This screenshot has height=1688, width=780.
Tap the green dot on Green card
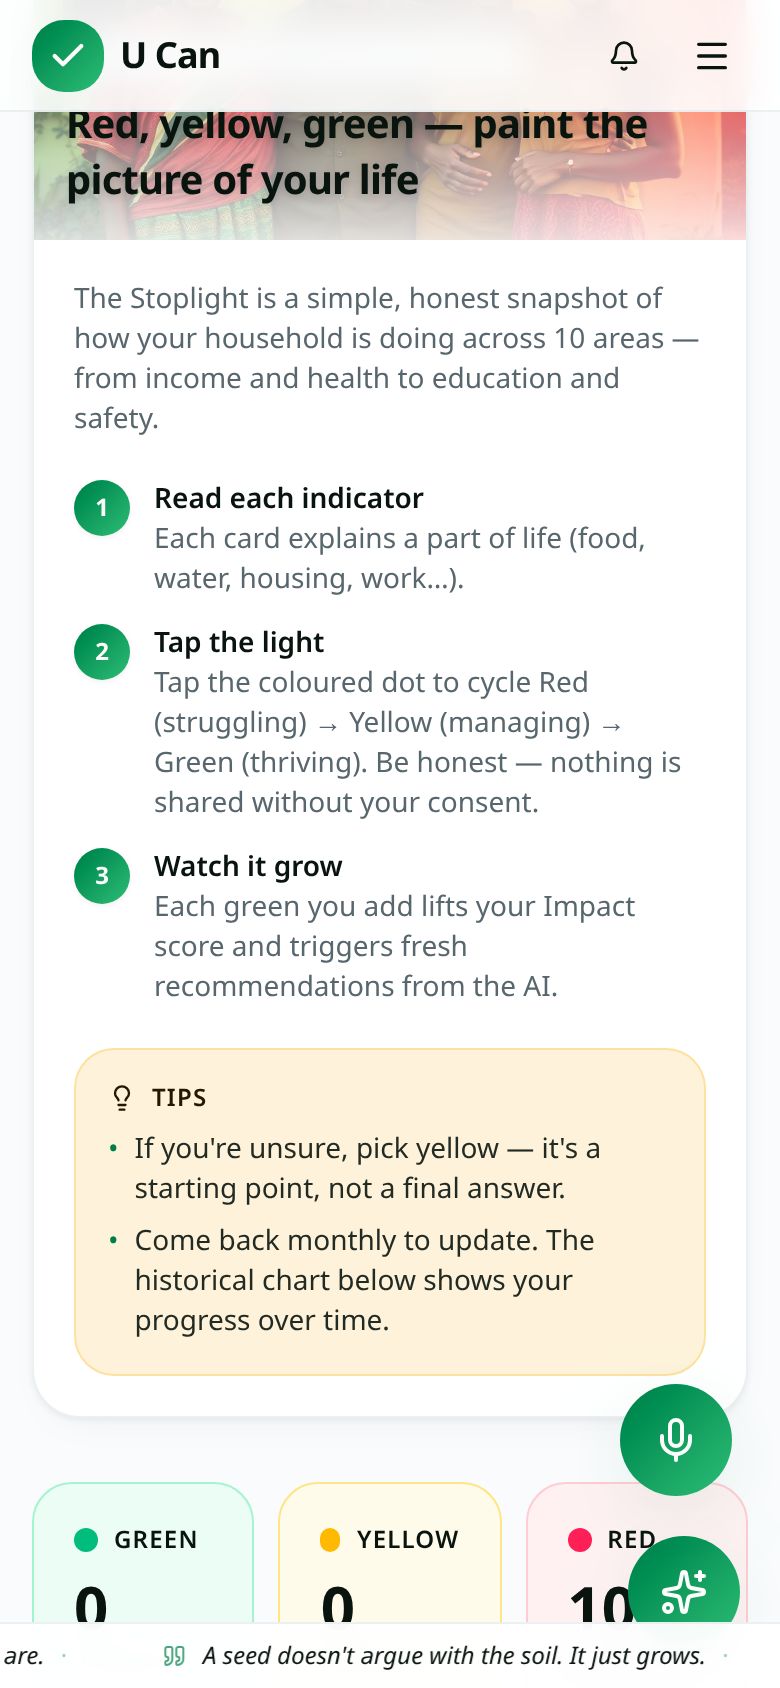click(86, 1540)
